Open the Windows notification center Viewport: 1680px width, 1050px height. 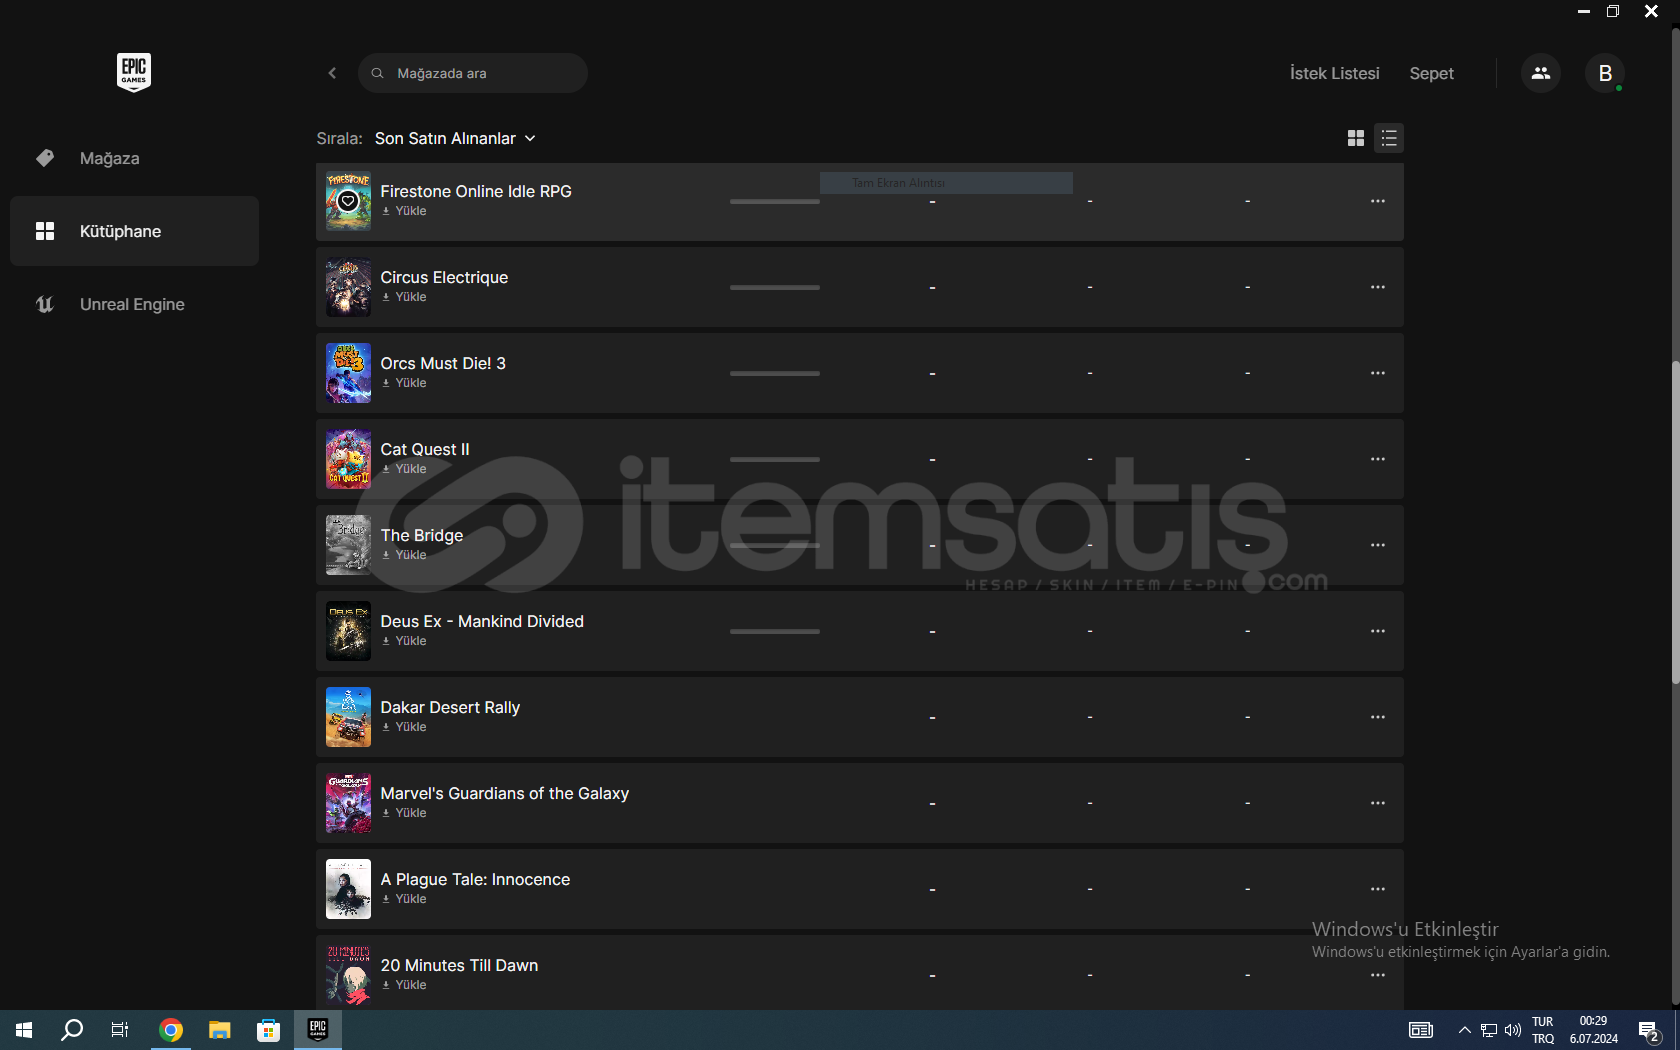click(1649, 1031)
